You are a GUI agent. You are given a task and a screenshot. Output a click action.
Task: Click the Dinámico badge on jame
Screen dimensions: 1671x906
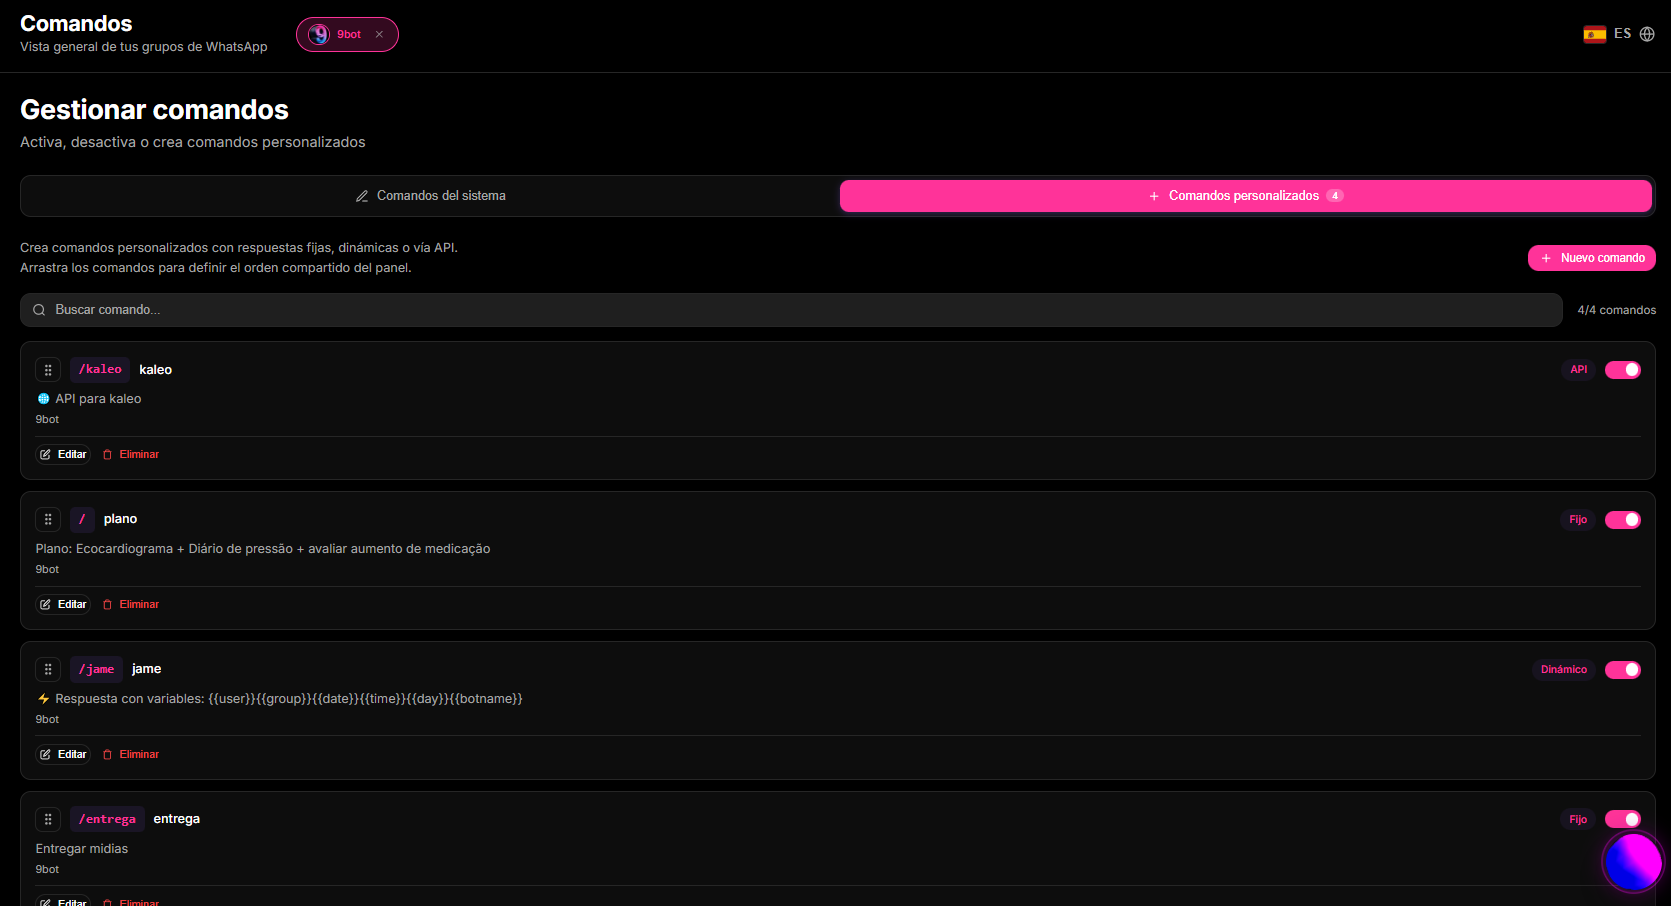pos(1564,670)
